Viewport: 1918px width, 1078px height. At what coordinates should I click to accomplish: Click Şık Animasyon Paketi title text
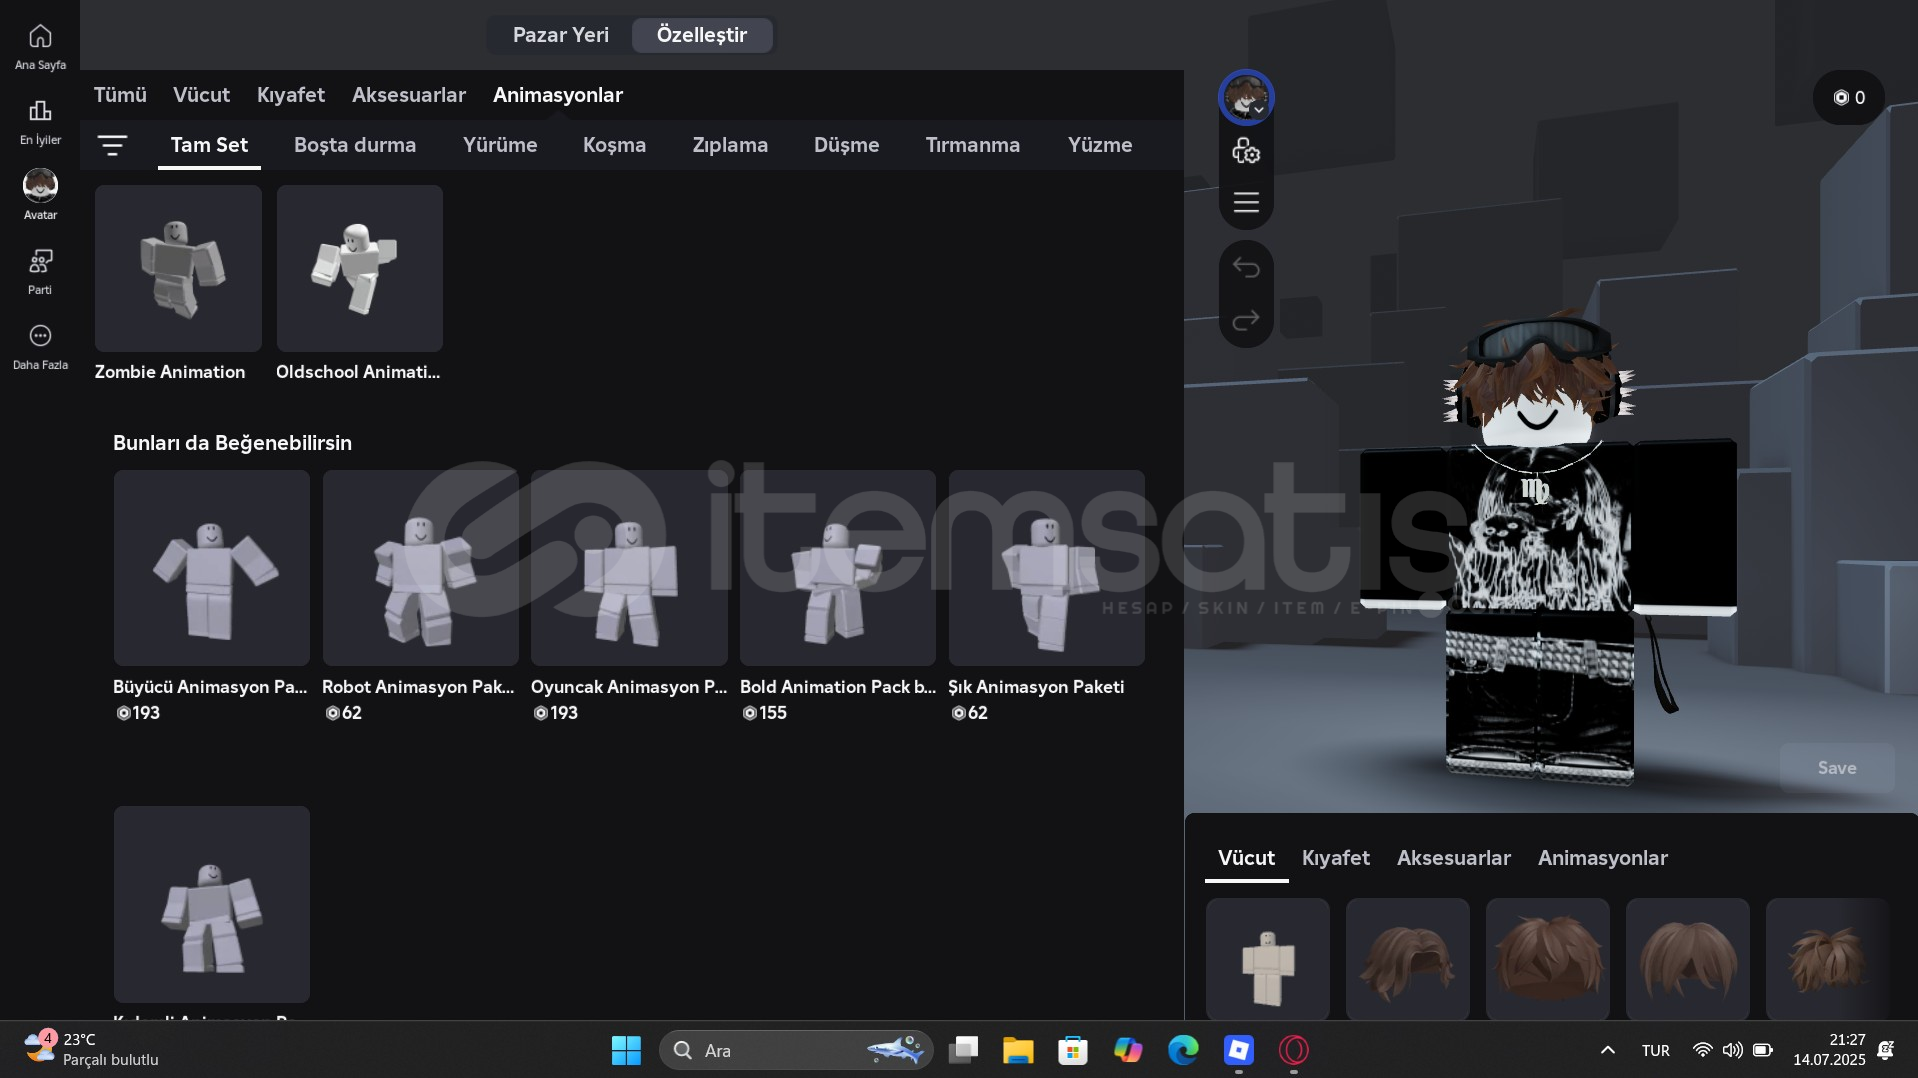tap(1036, 687)
